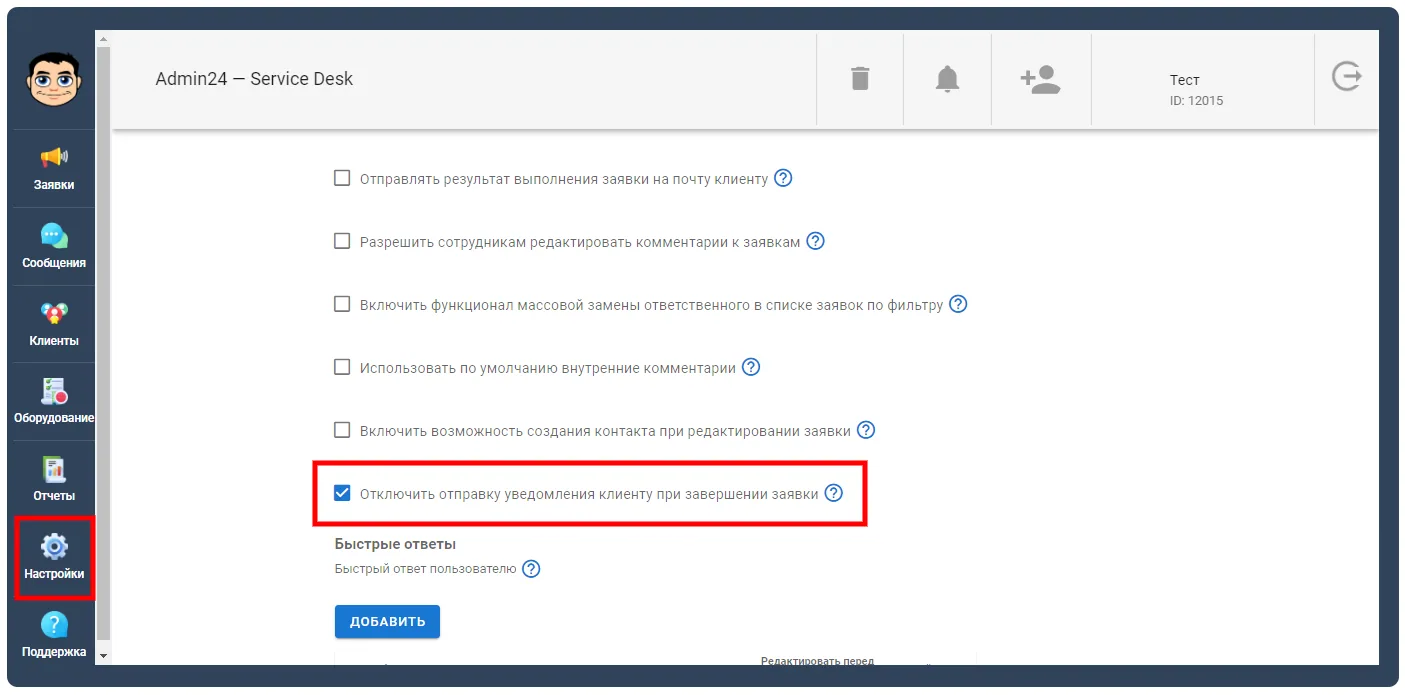Screen dimensions: 1405x695
Task: Open Сообщения in sidebar
Action: [54, 246]
